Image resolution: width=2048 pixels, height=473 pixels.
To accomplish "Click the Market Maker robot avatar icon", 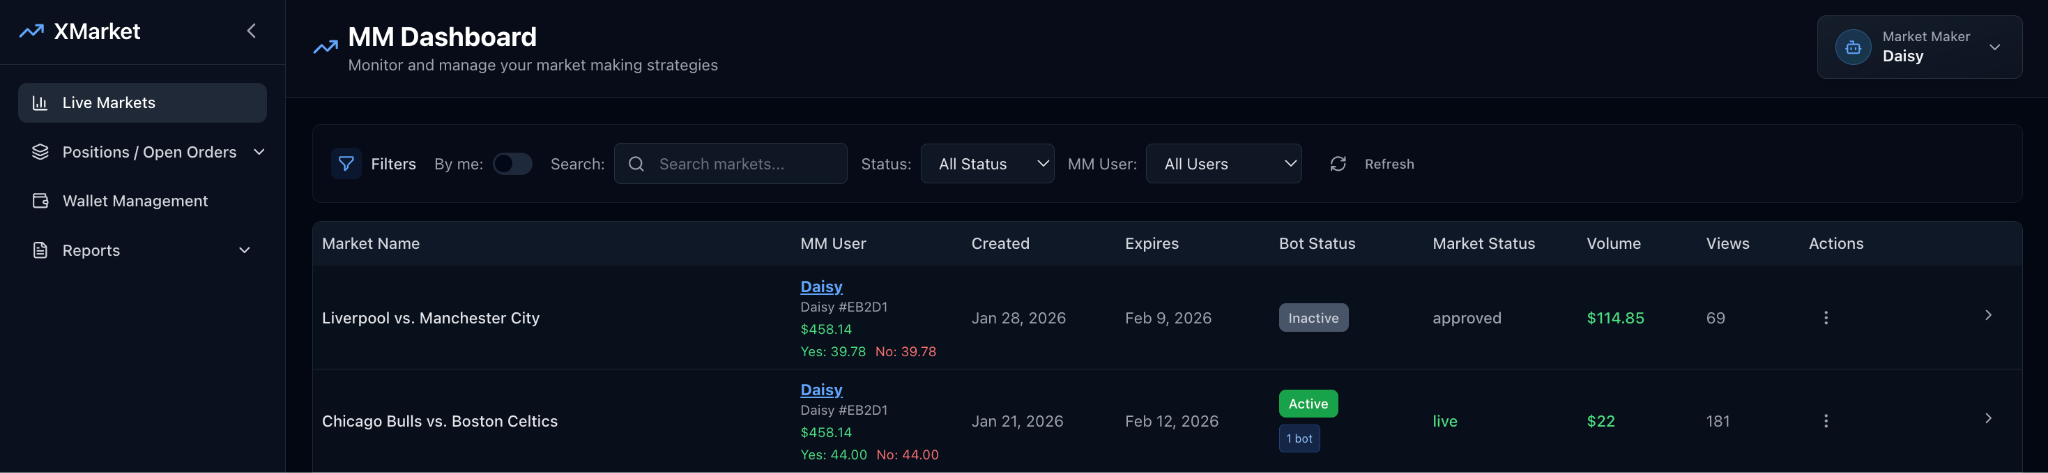I will coord(1852,47).
